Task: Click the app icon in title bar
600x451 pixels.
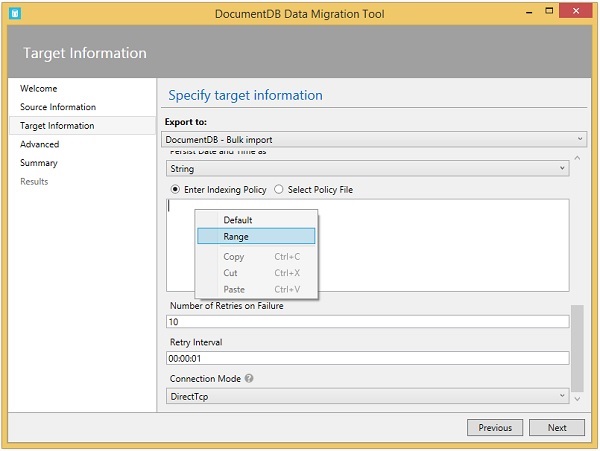Action: coord(14,15)
